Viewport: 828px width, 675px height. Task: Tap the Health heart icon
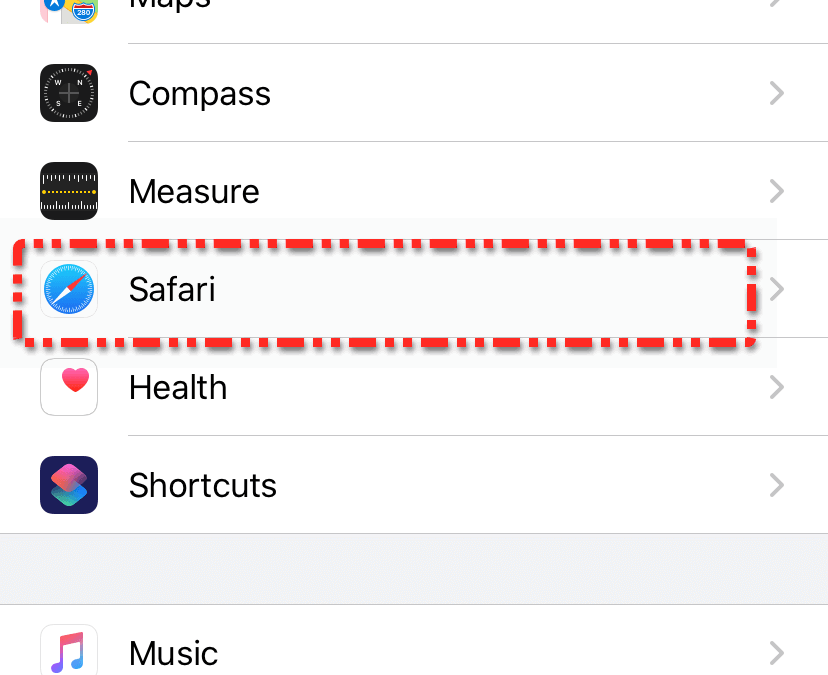click(x=69, y=387)
